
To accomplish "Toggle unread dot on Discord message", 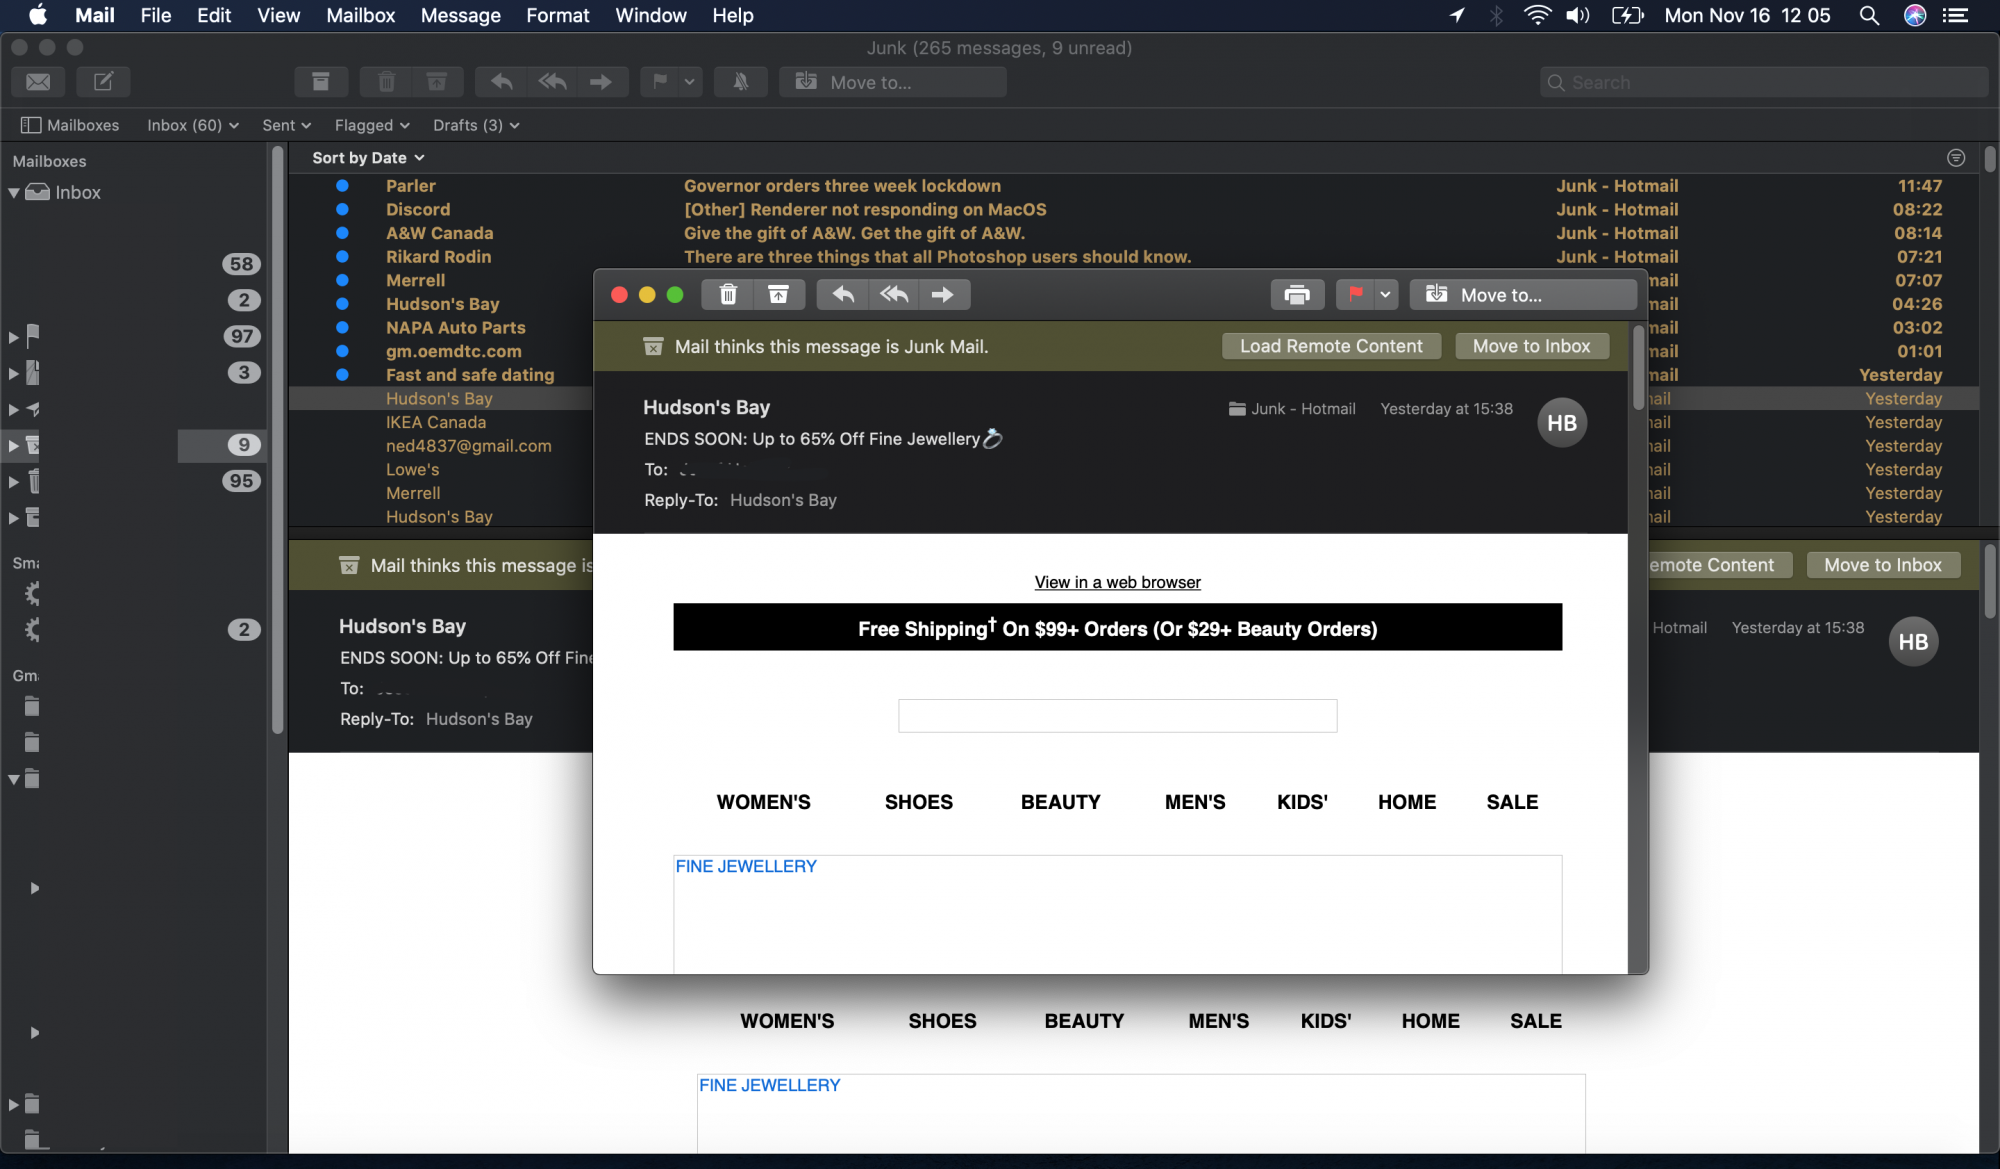I will 342,209.
